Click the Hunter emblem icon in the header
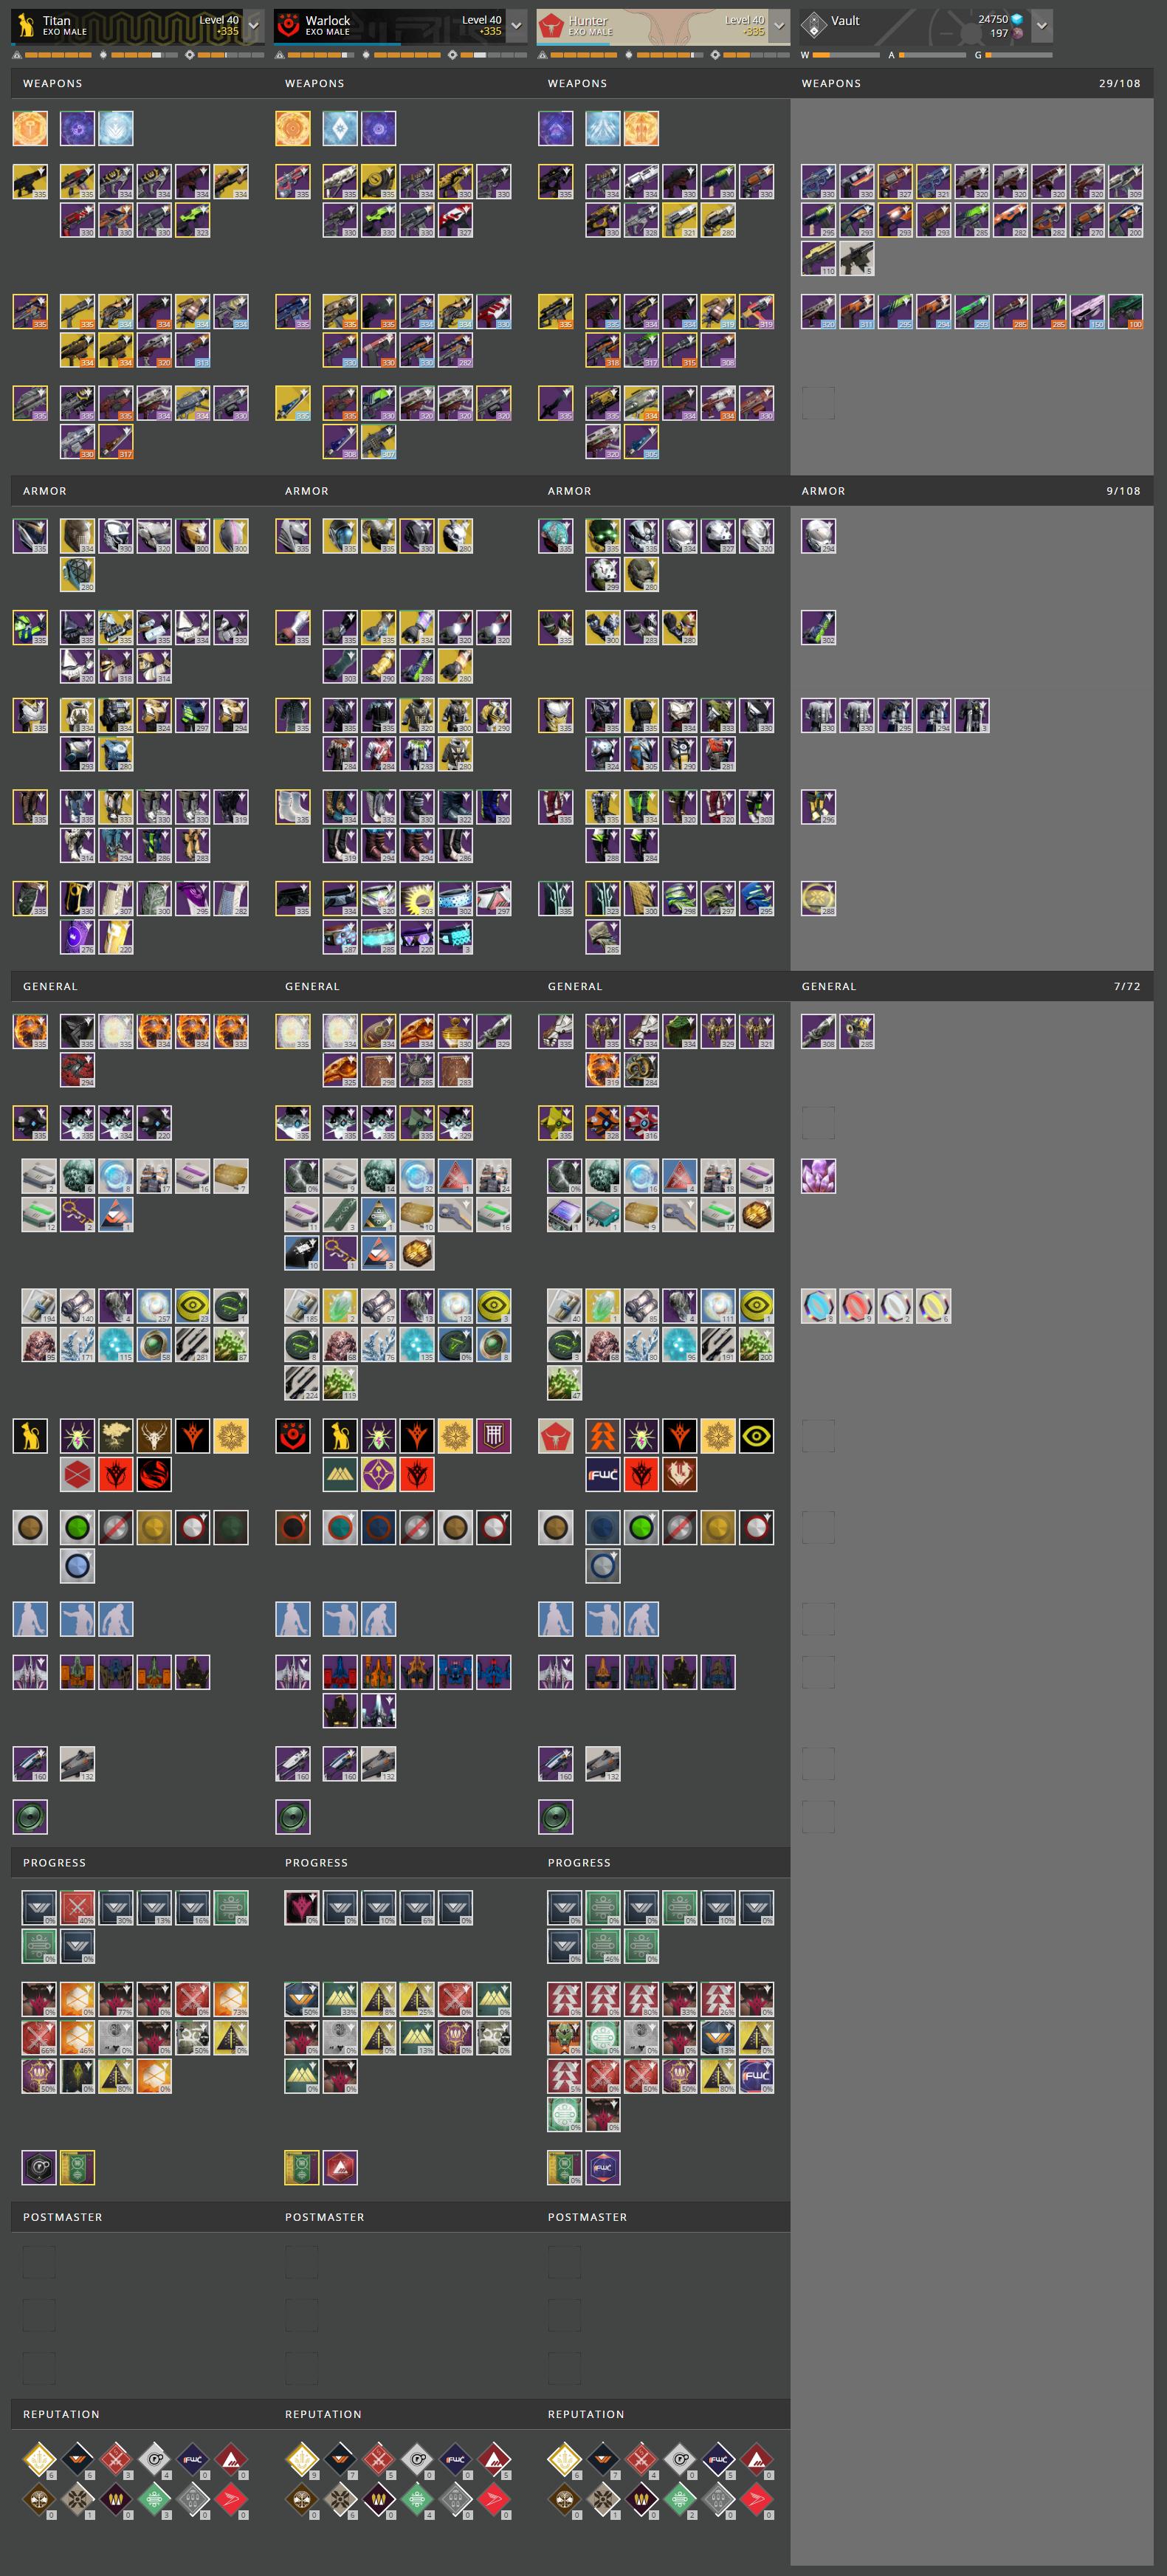 coord(552,25)
